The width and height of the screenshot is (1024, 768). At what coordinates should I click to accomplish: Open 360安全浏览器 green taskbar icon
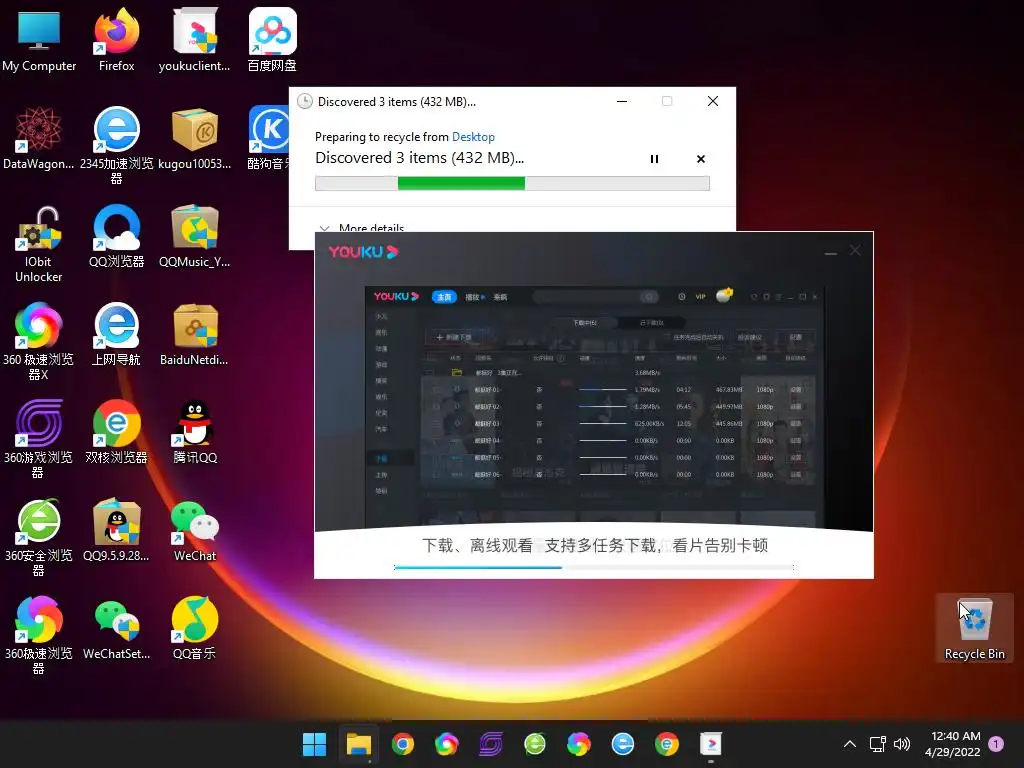(x=535, y=744)
